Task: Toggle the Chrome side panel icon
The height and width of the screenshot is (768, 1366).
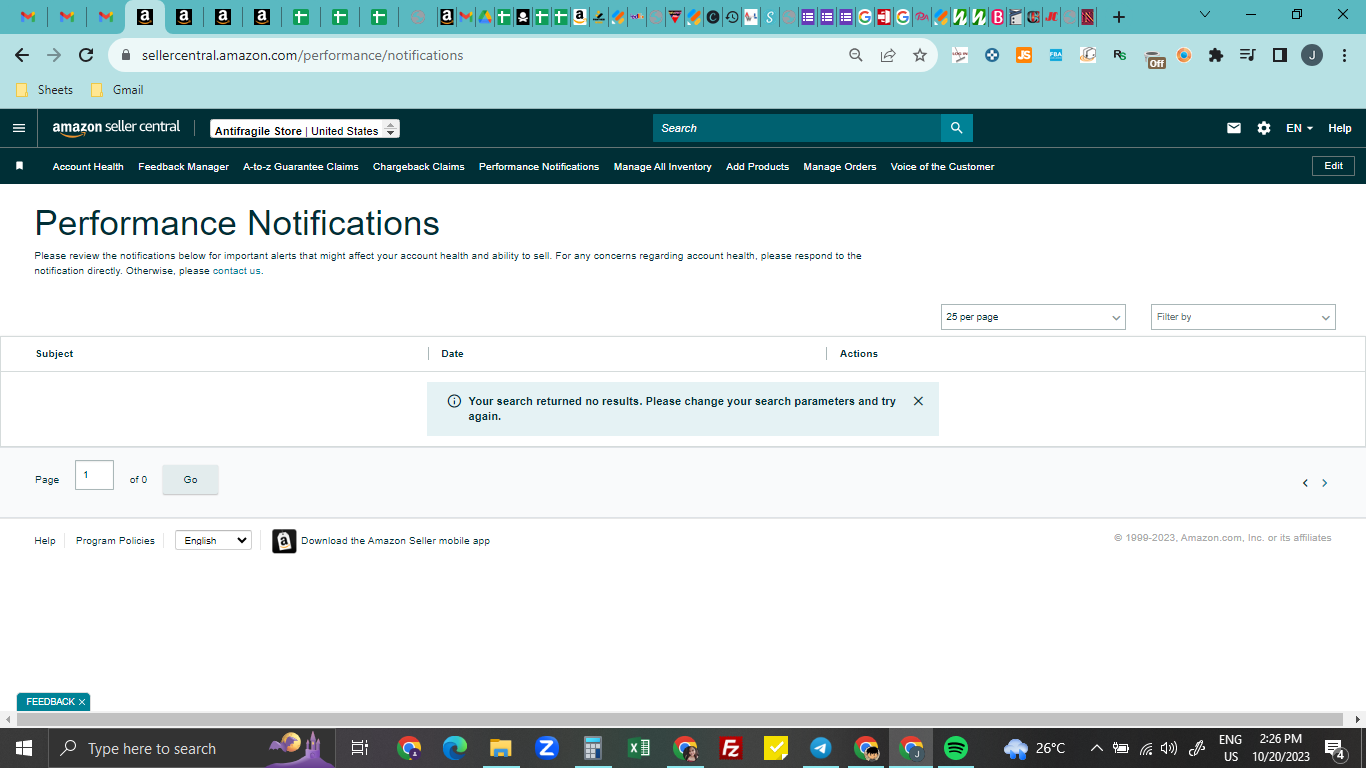Action: (x=1280, y=55)
